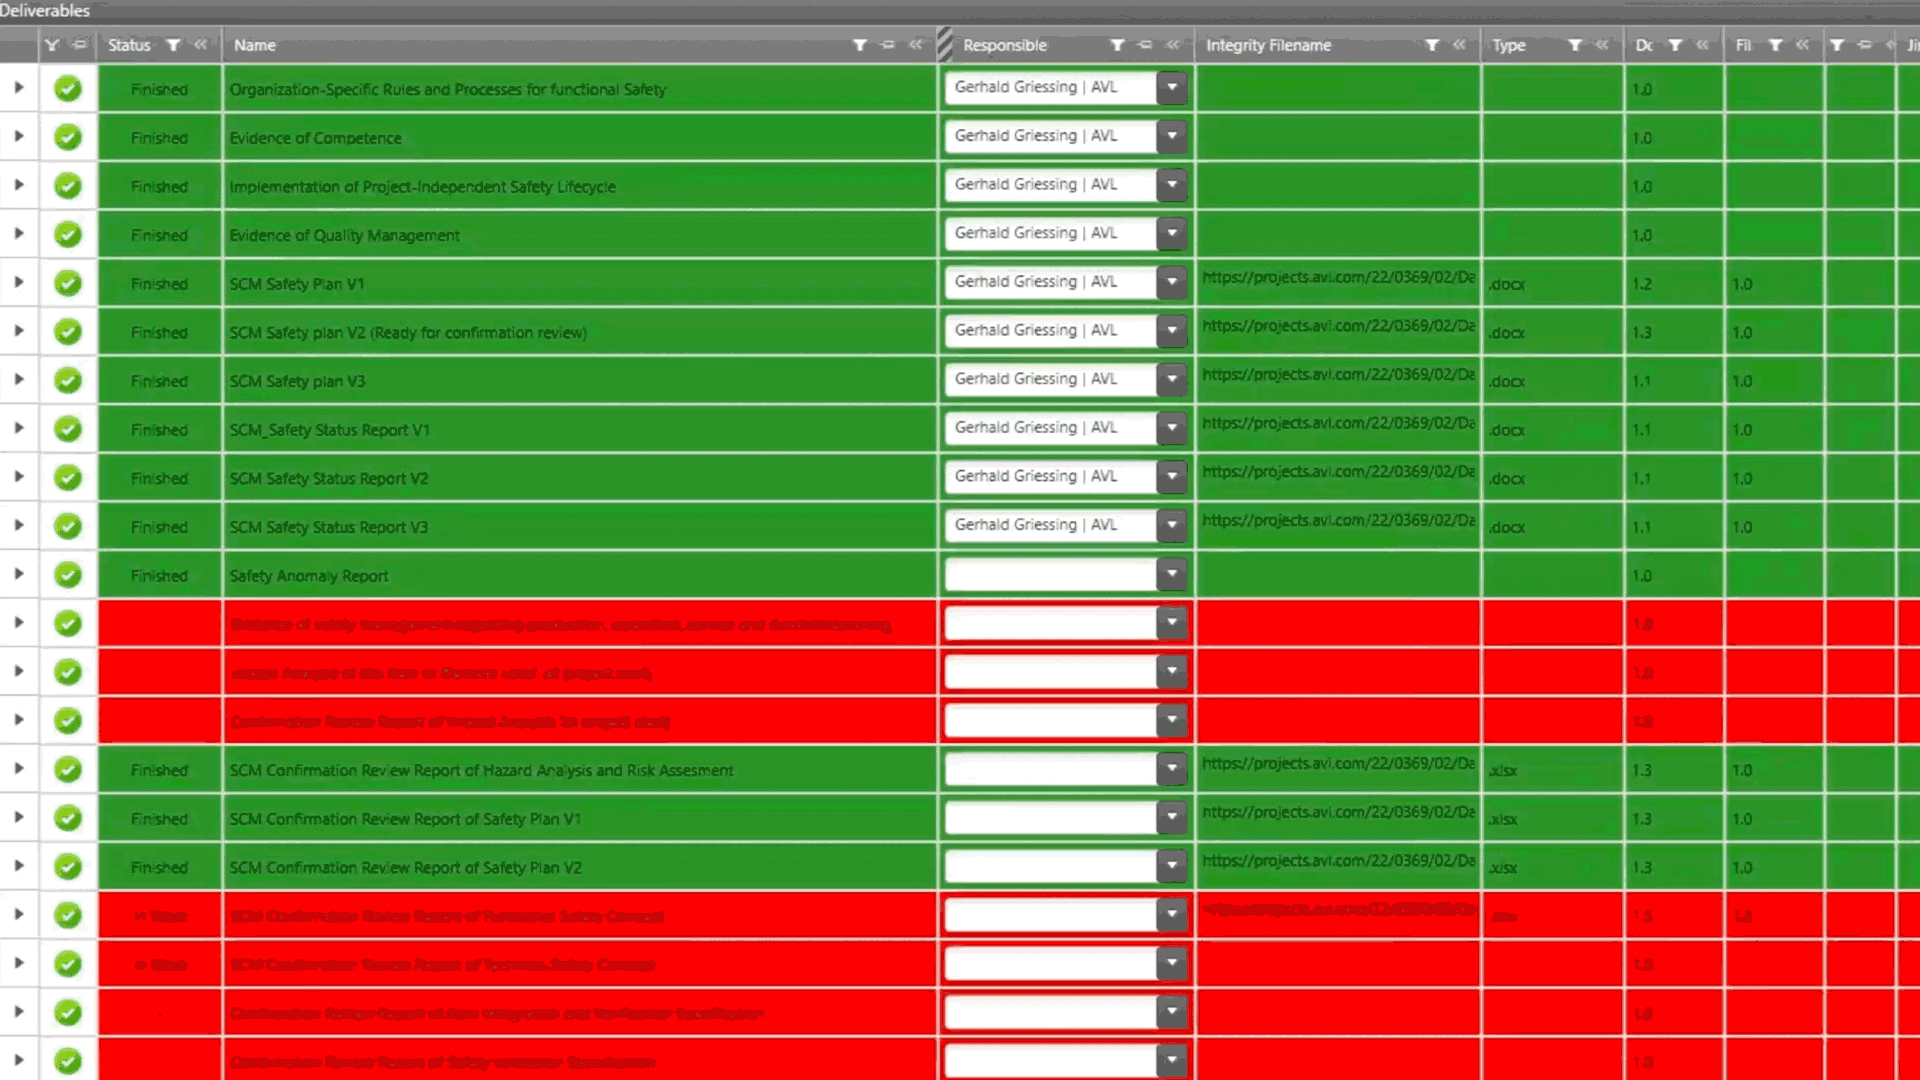Click the filter icon in the Status column
The height and width of the screenshot is (1080, 1920).
click(172, 45)
